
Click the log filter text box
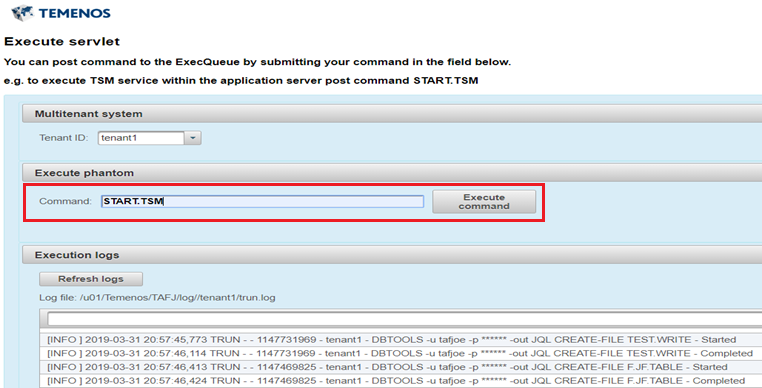tap(404, 319)
